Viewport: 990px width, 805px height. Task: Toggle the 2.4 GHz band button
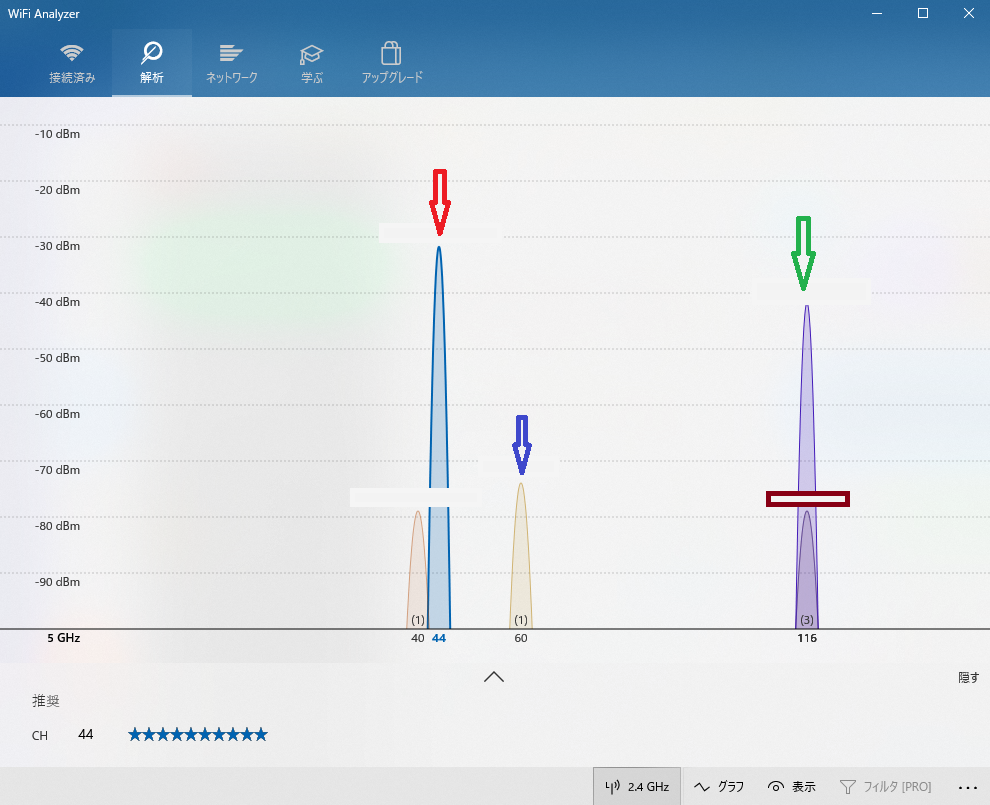636,786
